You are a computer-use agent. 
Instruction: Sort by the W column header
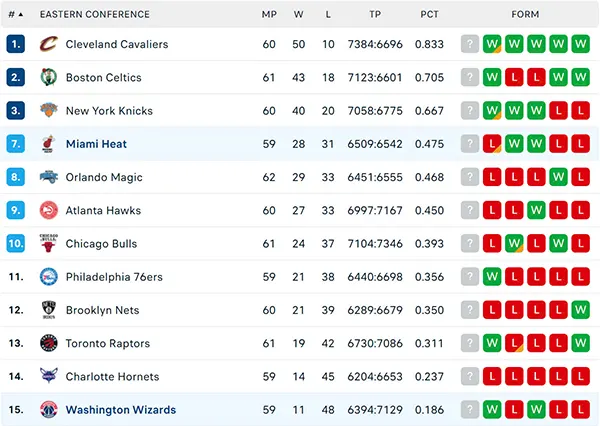tap(298, 15)
